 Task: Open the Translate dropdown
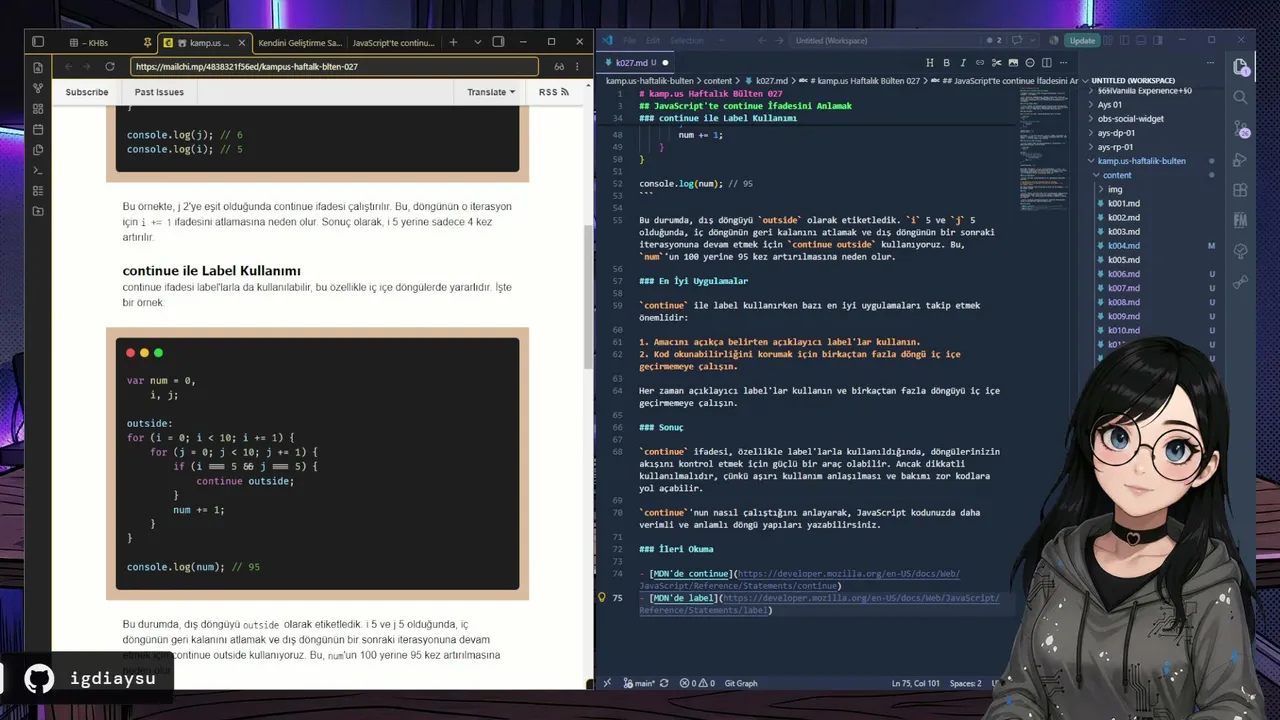click(x=491, y=92)
